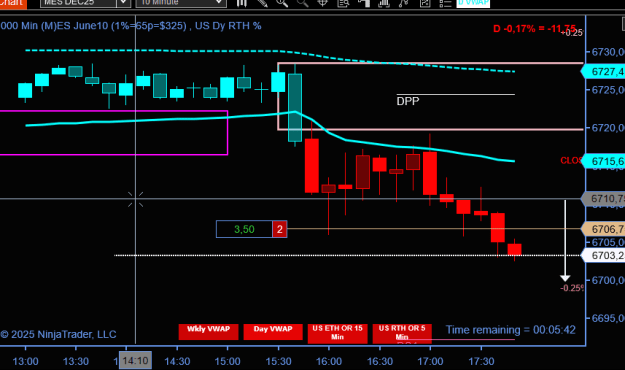Click the D -0,17% = -11,75 readout
The height and width of the screenshot is (370, 625).
[x=535, y=29]
